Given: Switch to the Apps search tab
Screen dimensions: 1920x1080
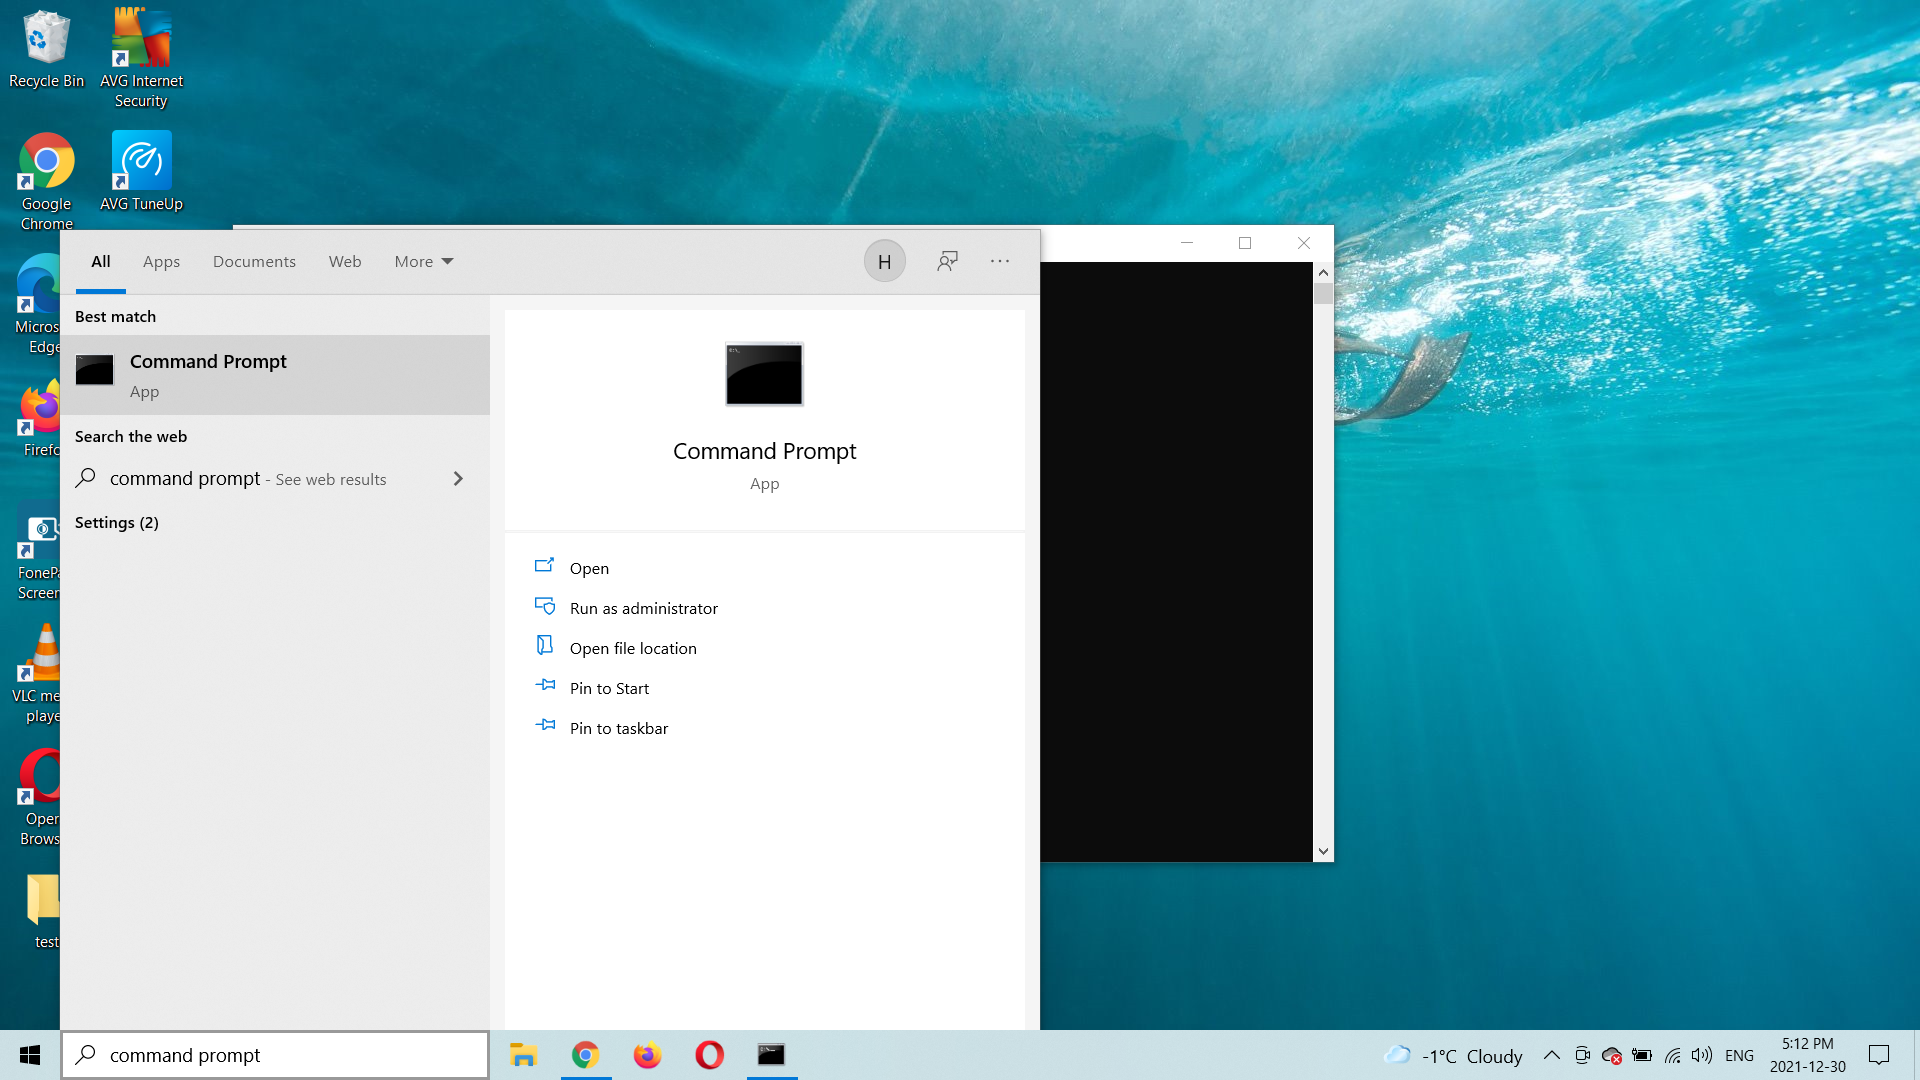Looking at the screenshot, I should click(161, 261).
